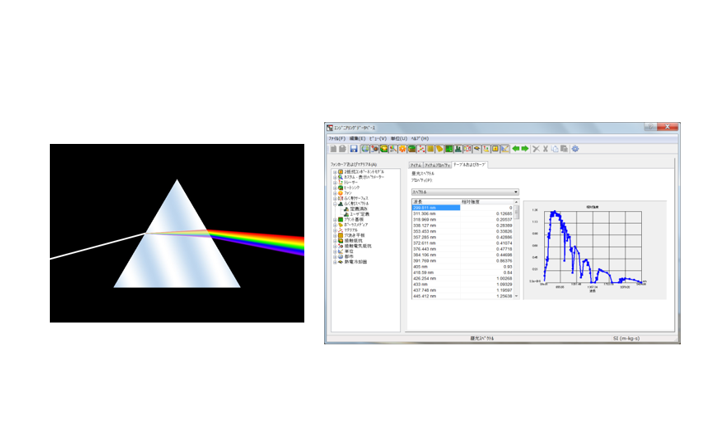Screen dimensions: 720x444
Task: Click the X Delete icon in toolbar
Action: coord(546,149)
